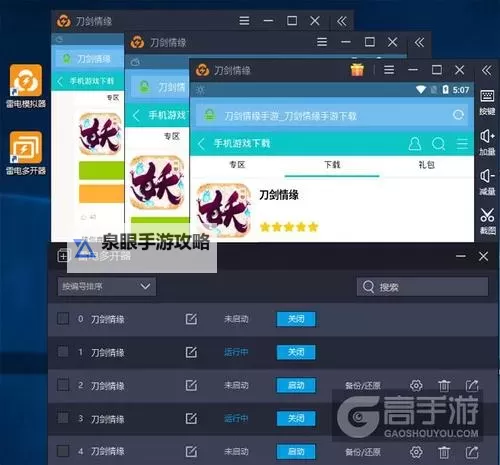
Task: Tick the checkbox for instance 4 刀剑情缘
Action: tap(63, 452)
